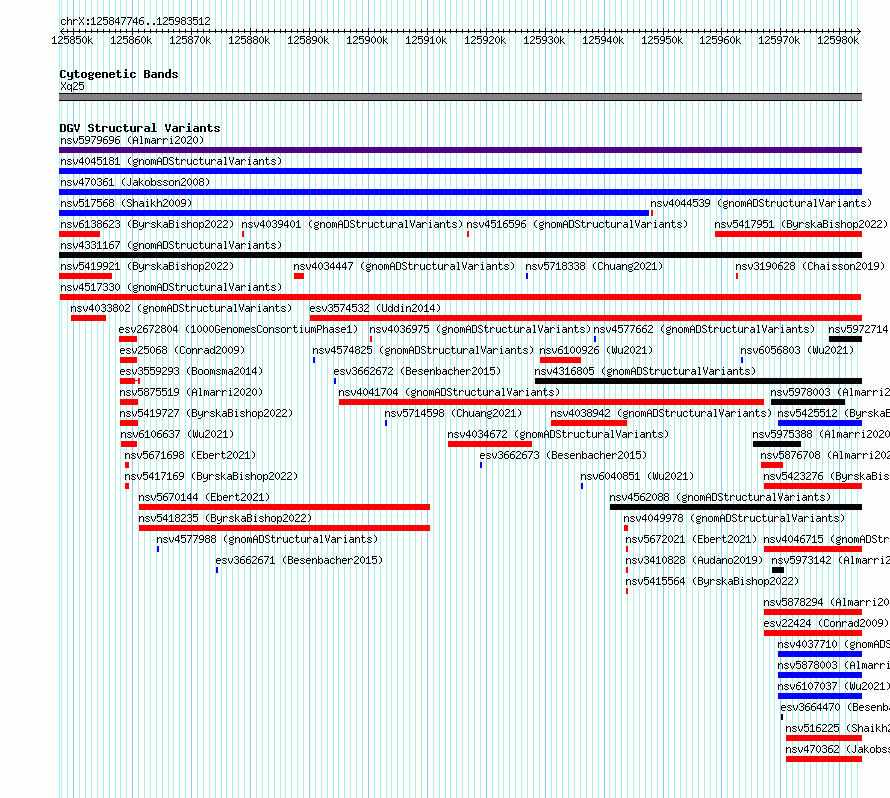Open nsv4036975 variant label
890x798 pixels.
point(480,329)
